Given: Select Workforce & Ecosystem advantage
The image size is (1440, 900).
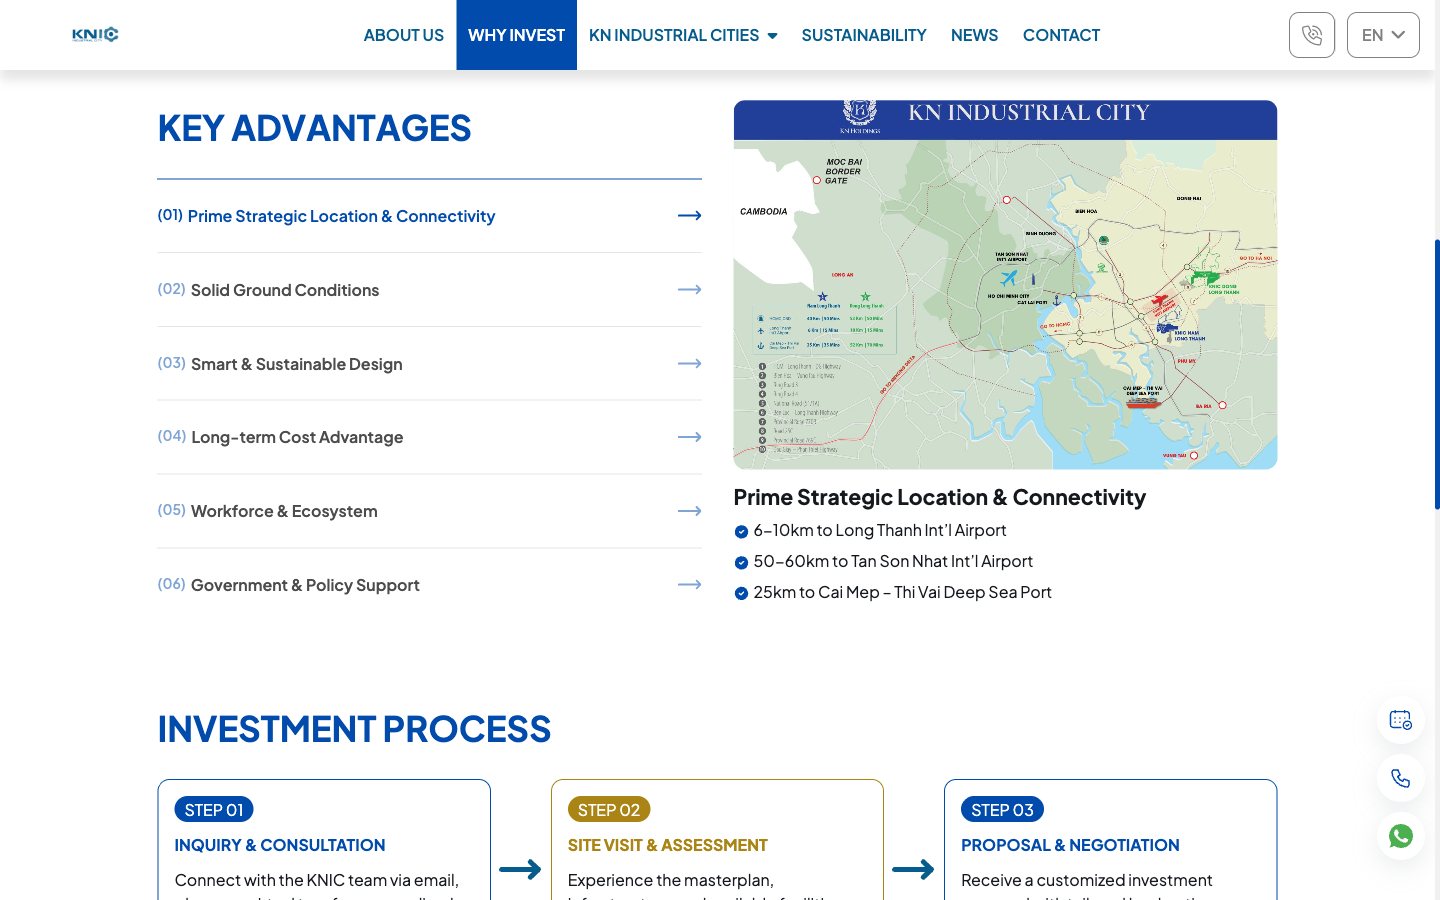Looking at the screenshot, I should pyautogui.click(x=429, y=511).
